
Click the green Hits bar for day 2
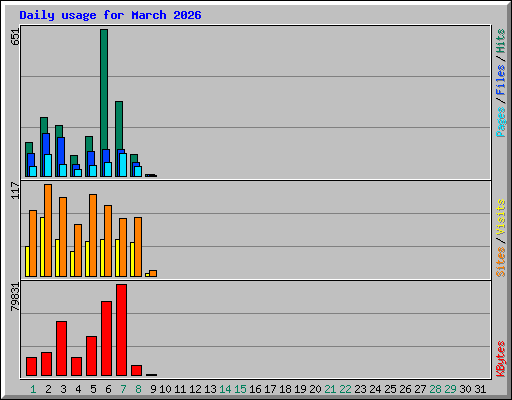pyautogui.click(x=44, y=125)
